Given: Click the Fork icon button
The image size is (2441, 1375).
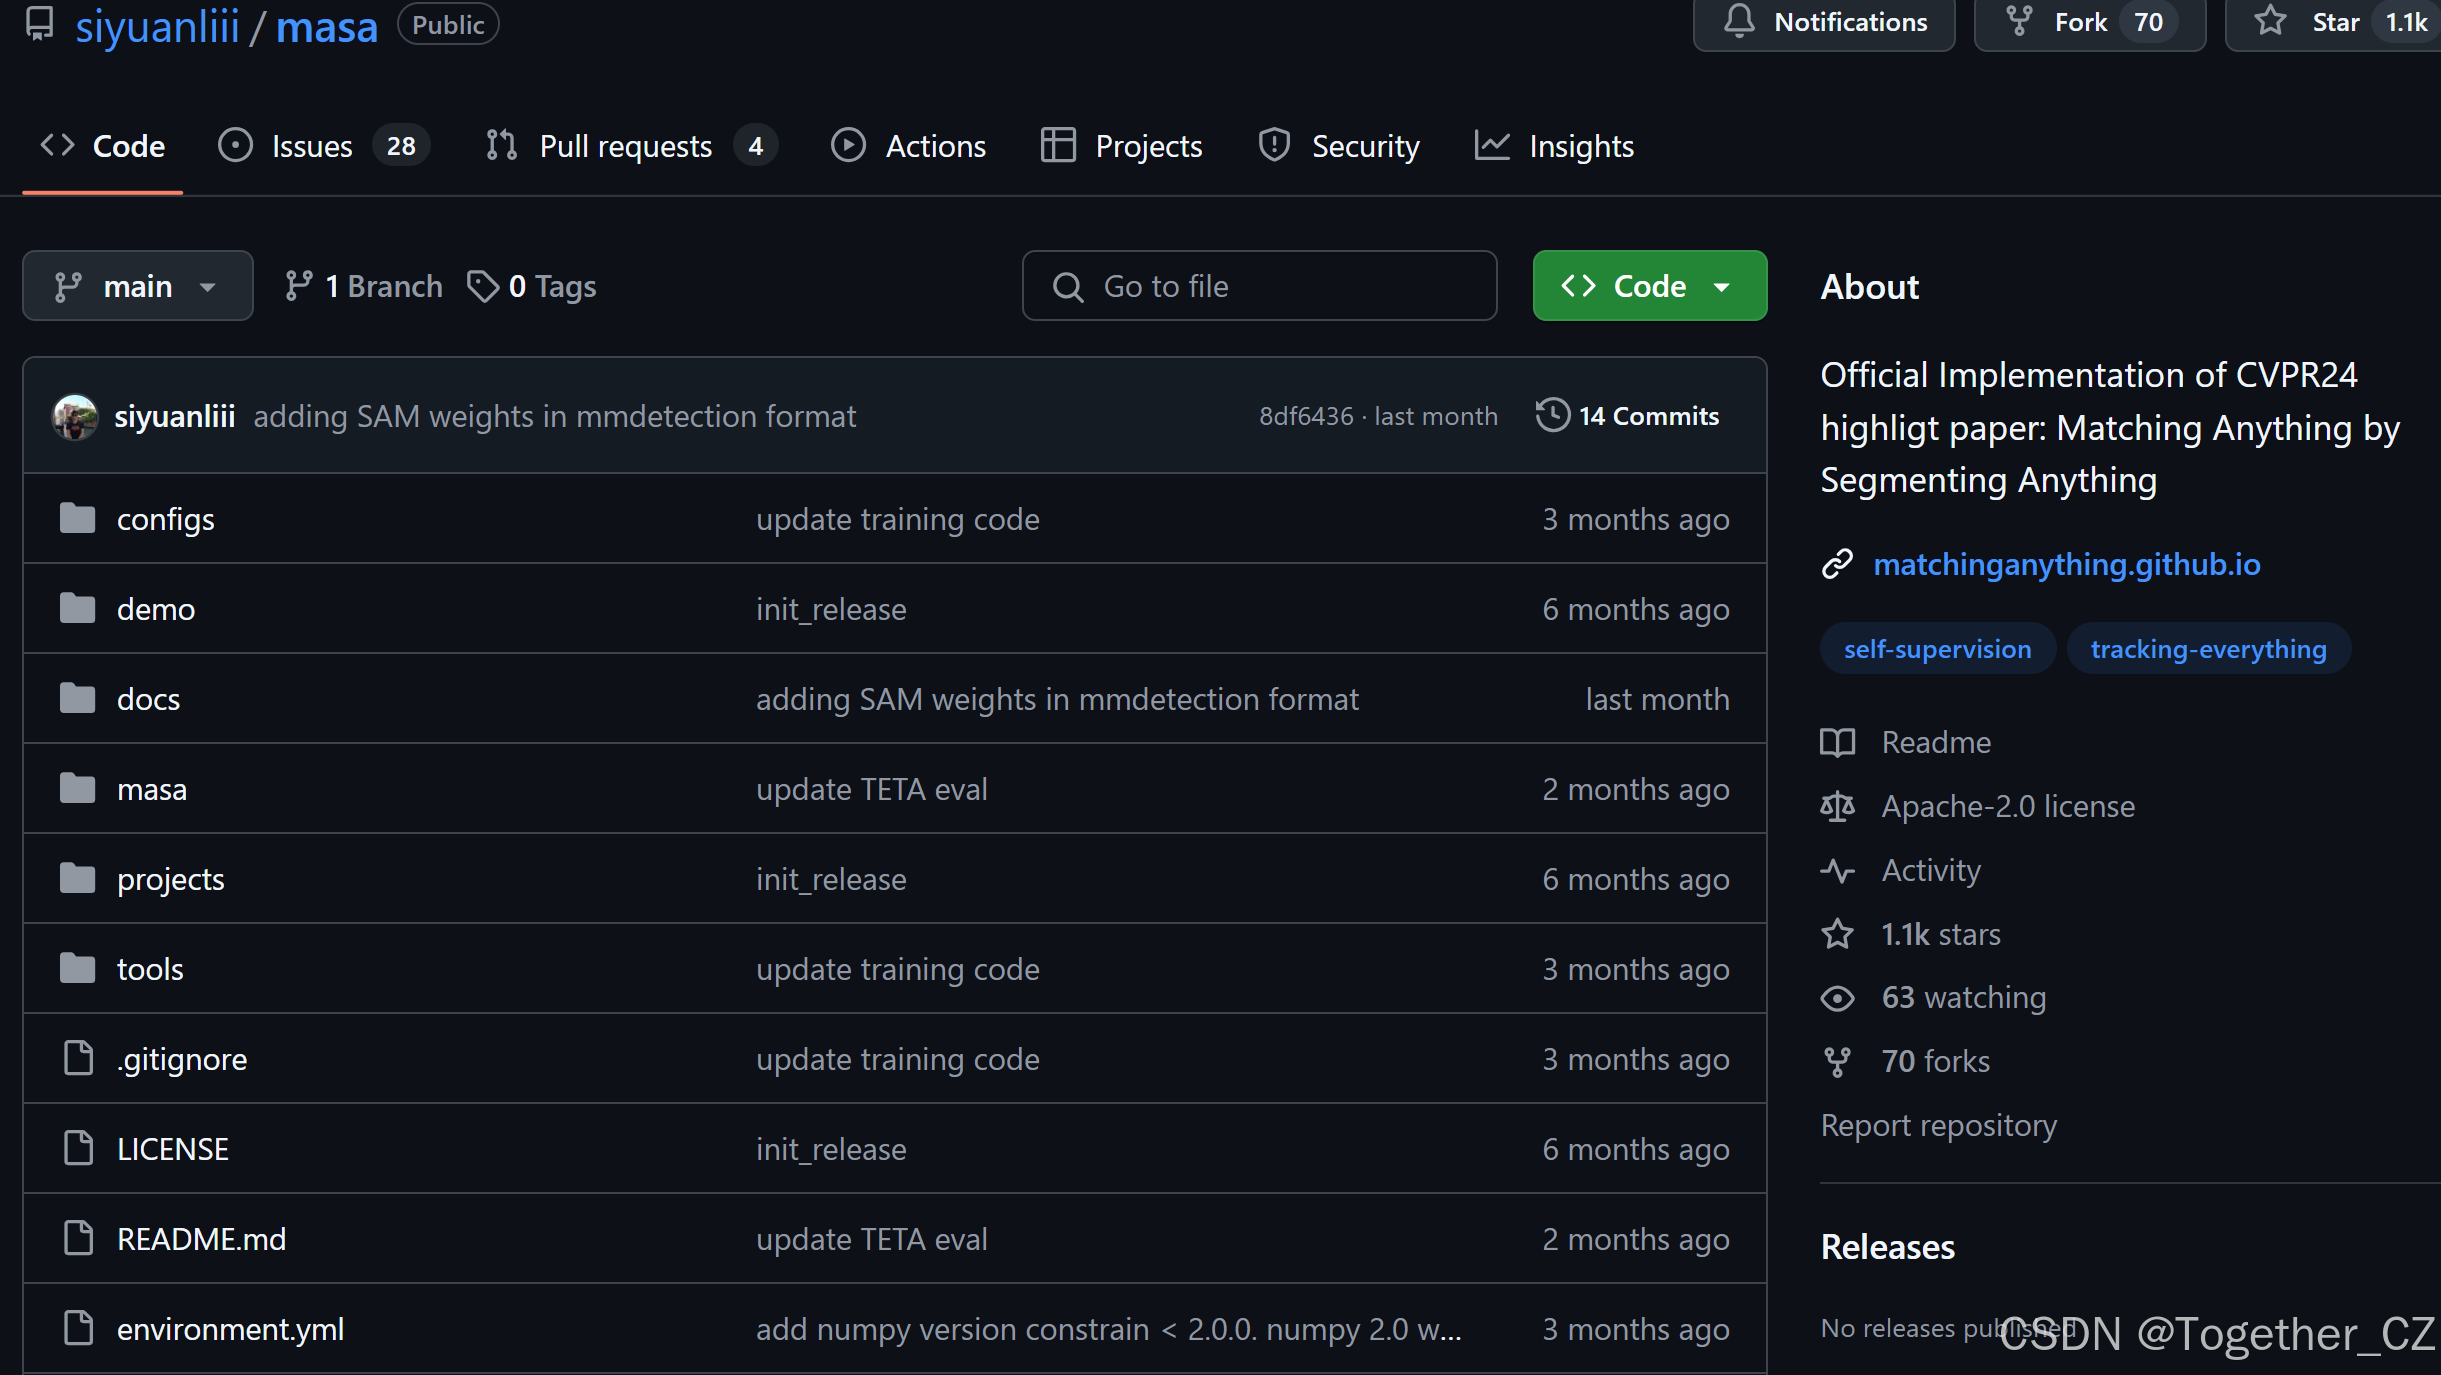Looking at the screenshot, I should pos(2019,22).
